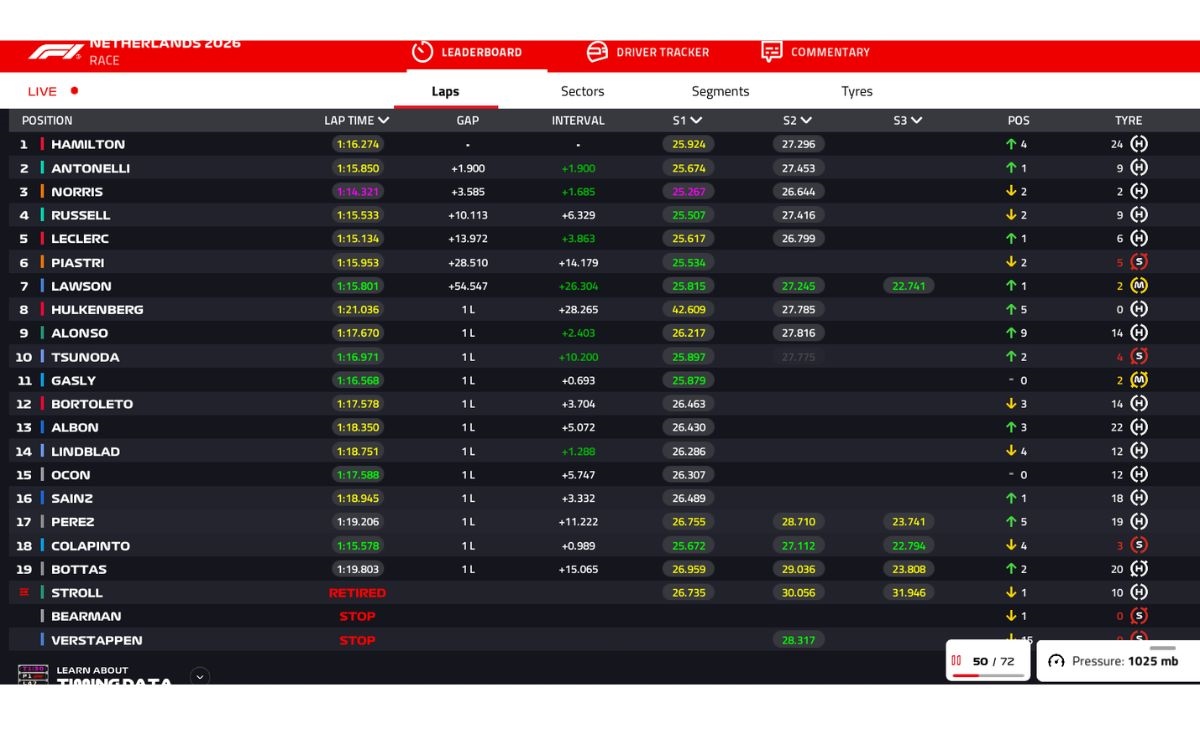The image size is (1200, 729).
Task: Click Piastri's soft tyre icon
Action: [1138, 262]
